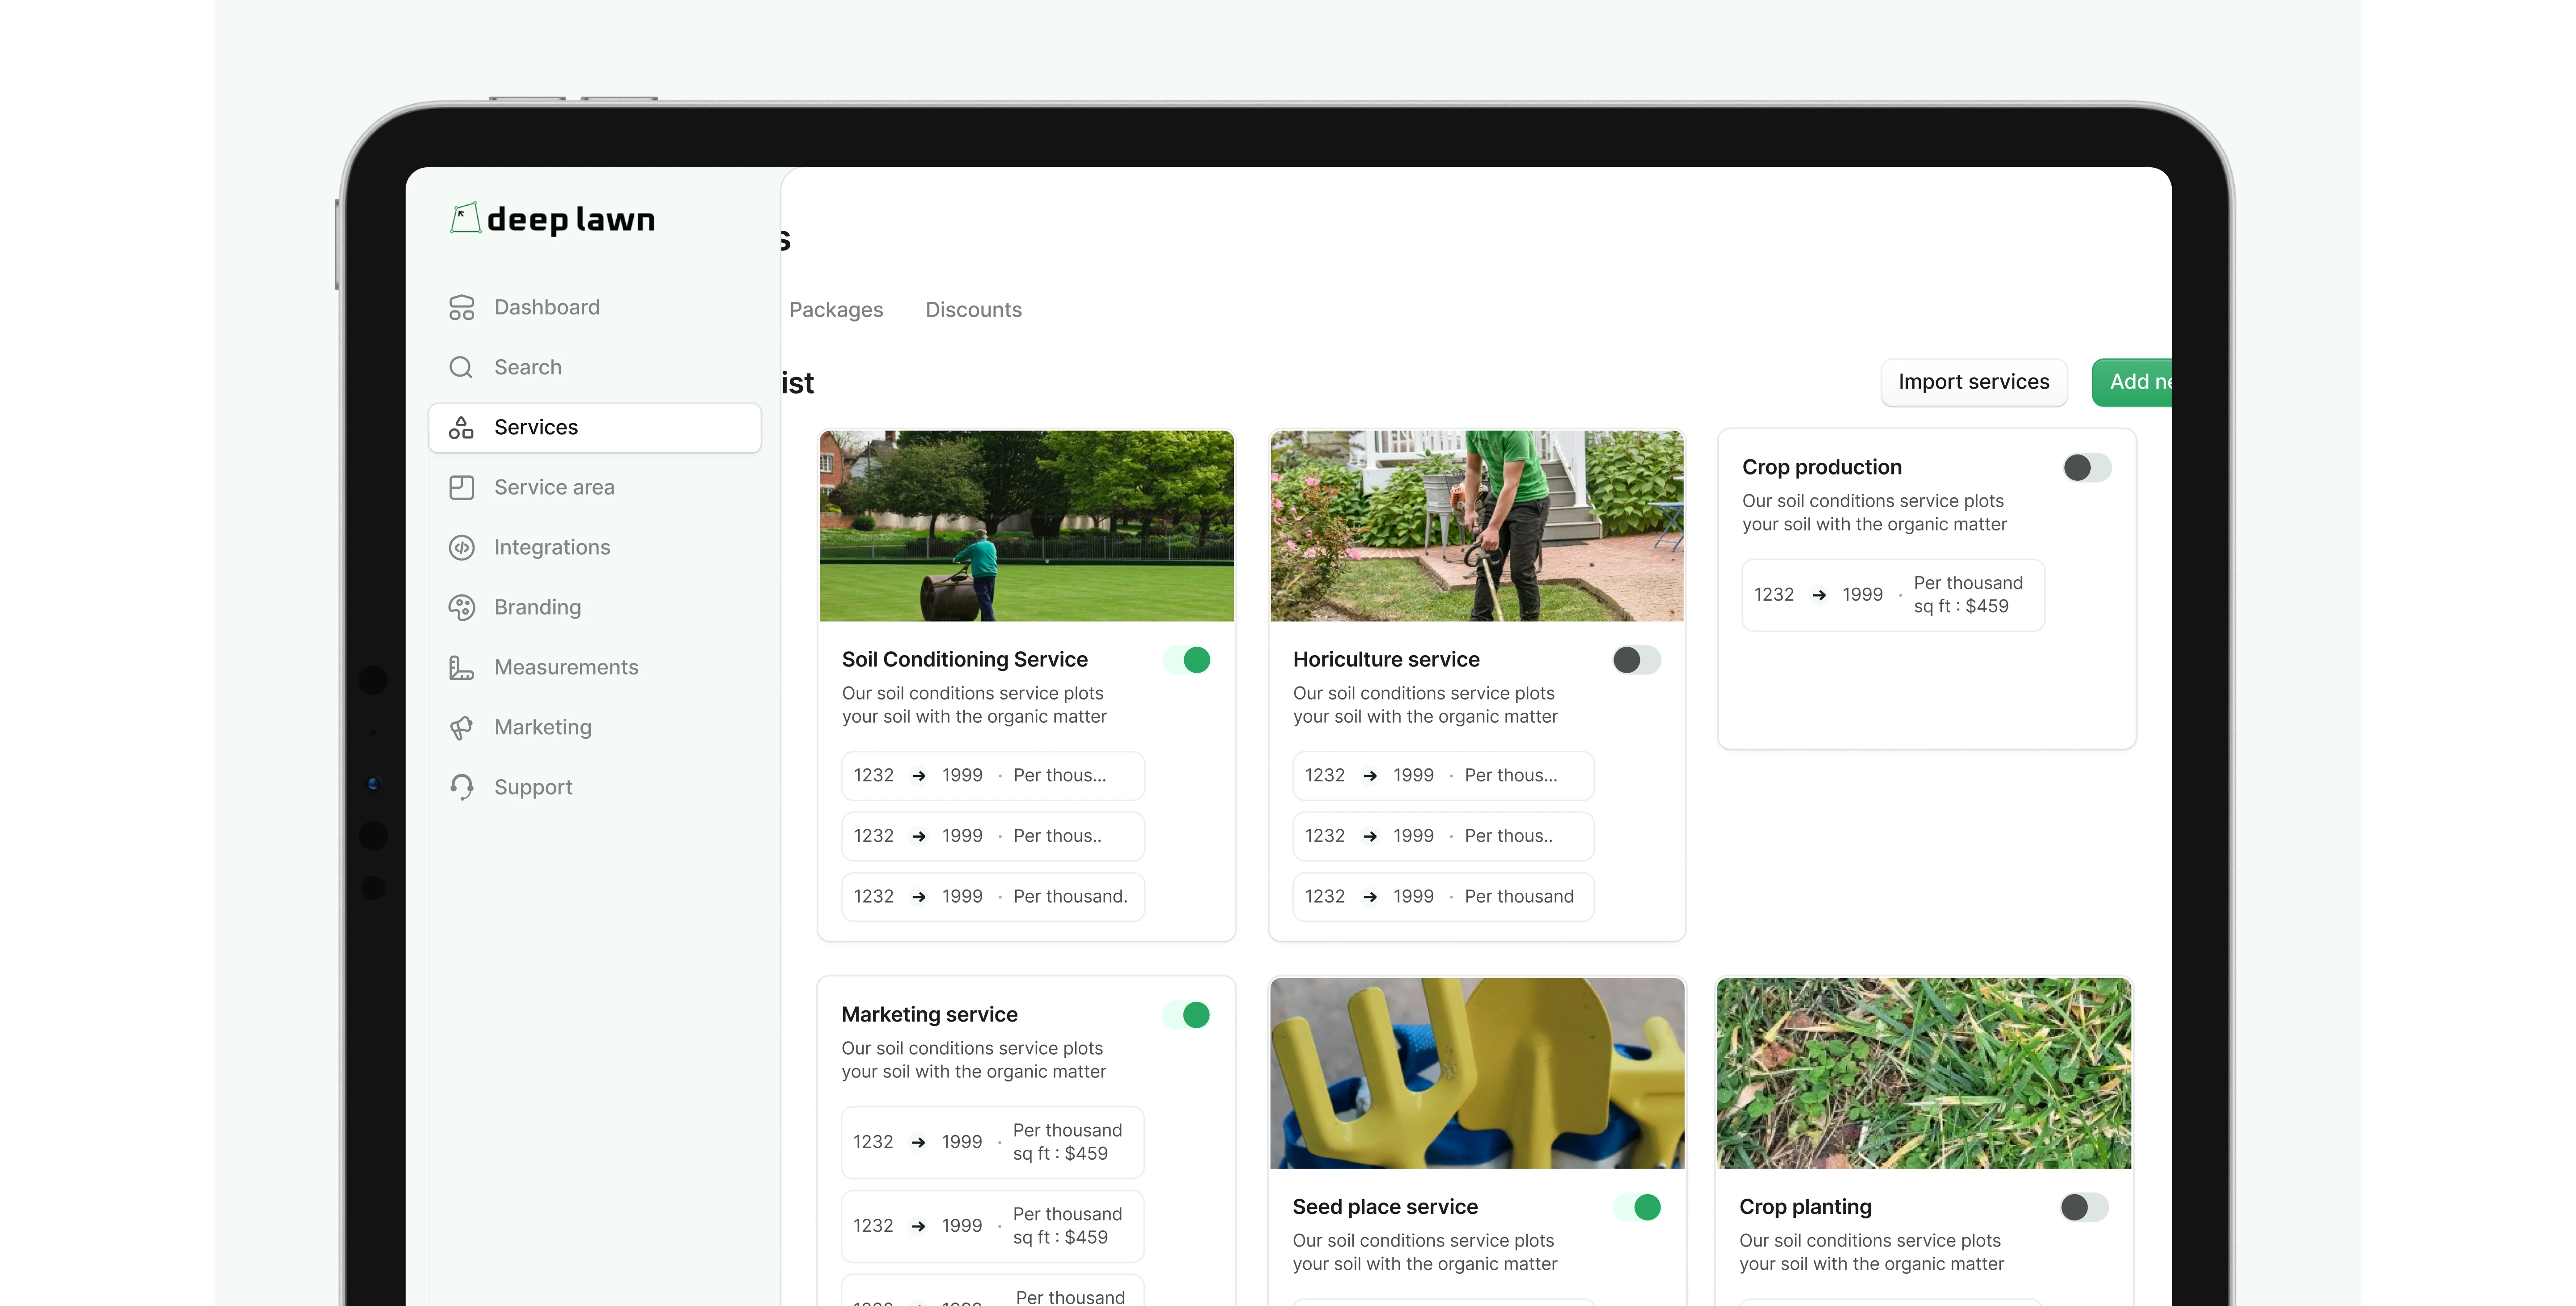Switch to the Discounts tab
Image resolution: width=2576 pixels, height=1306 pixels.
pos(973,310)
